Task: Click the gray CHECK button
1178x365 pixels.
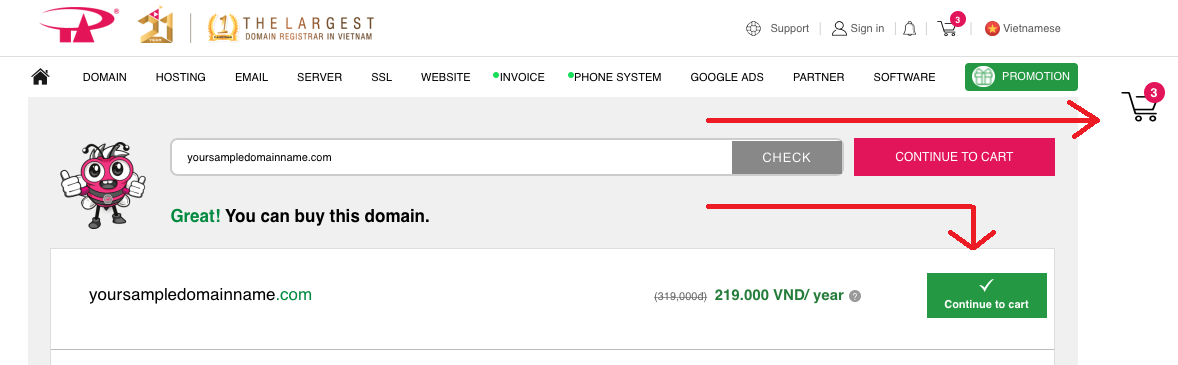Action: tap(787, 158)
